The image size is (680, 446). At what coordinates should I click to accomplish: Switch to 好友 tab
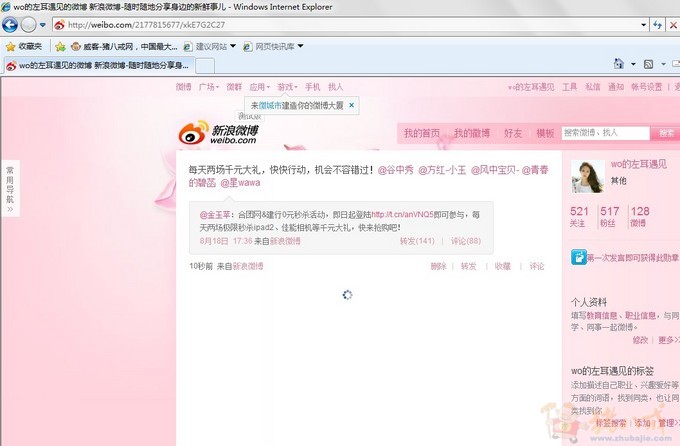pos(512,133)
